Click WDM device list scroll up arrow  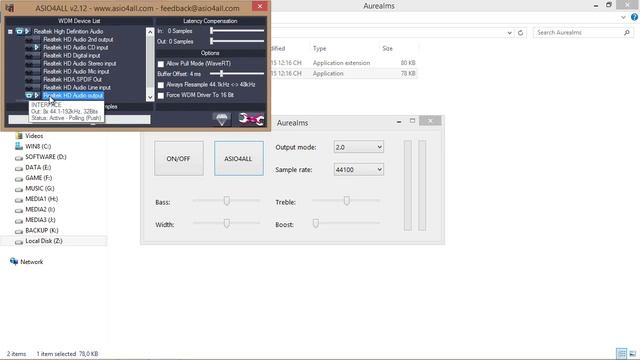(x=150, y=32)
